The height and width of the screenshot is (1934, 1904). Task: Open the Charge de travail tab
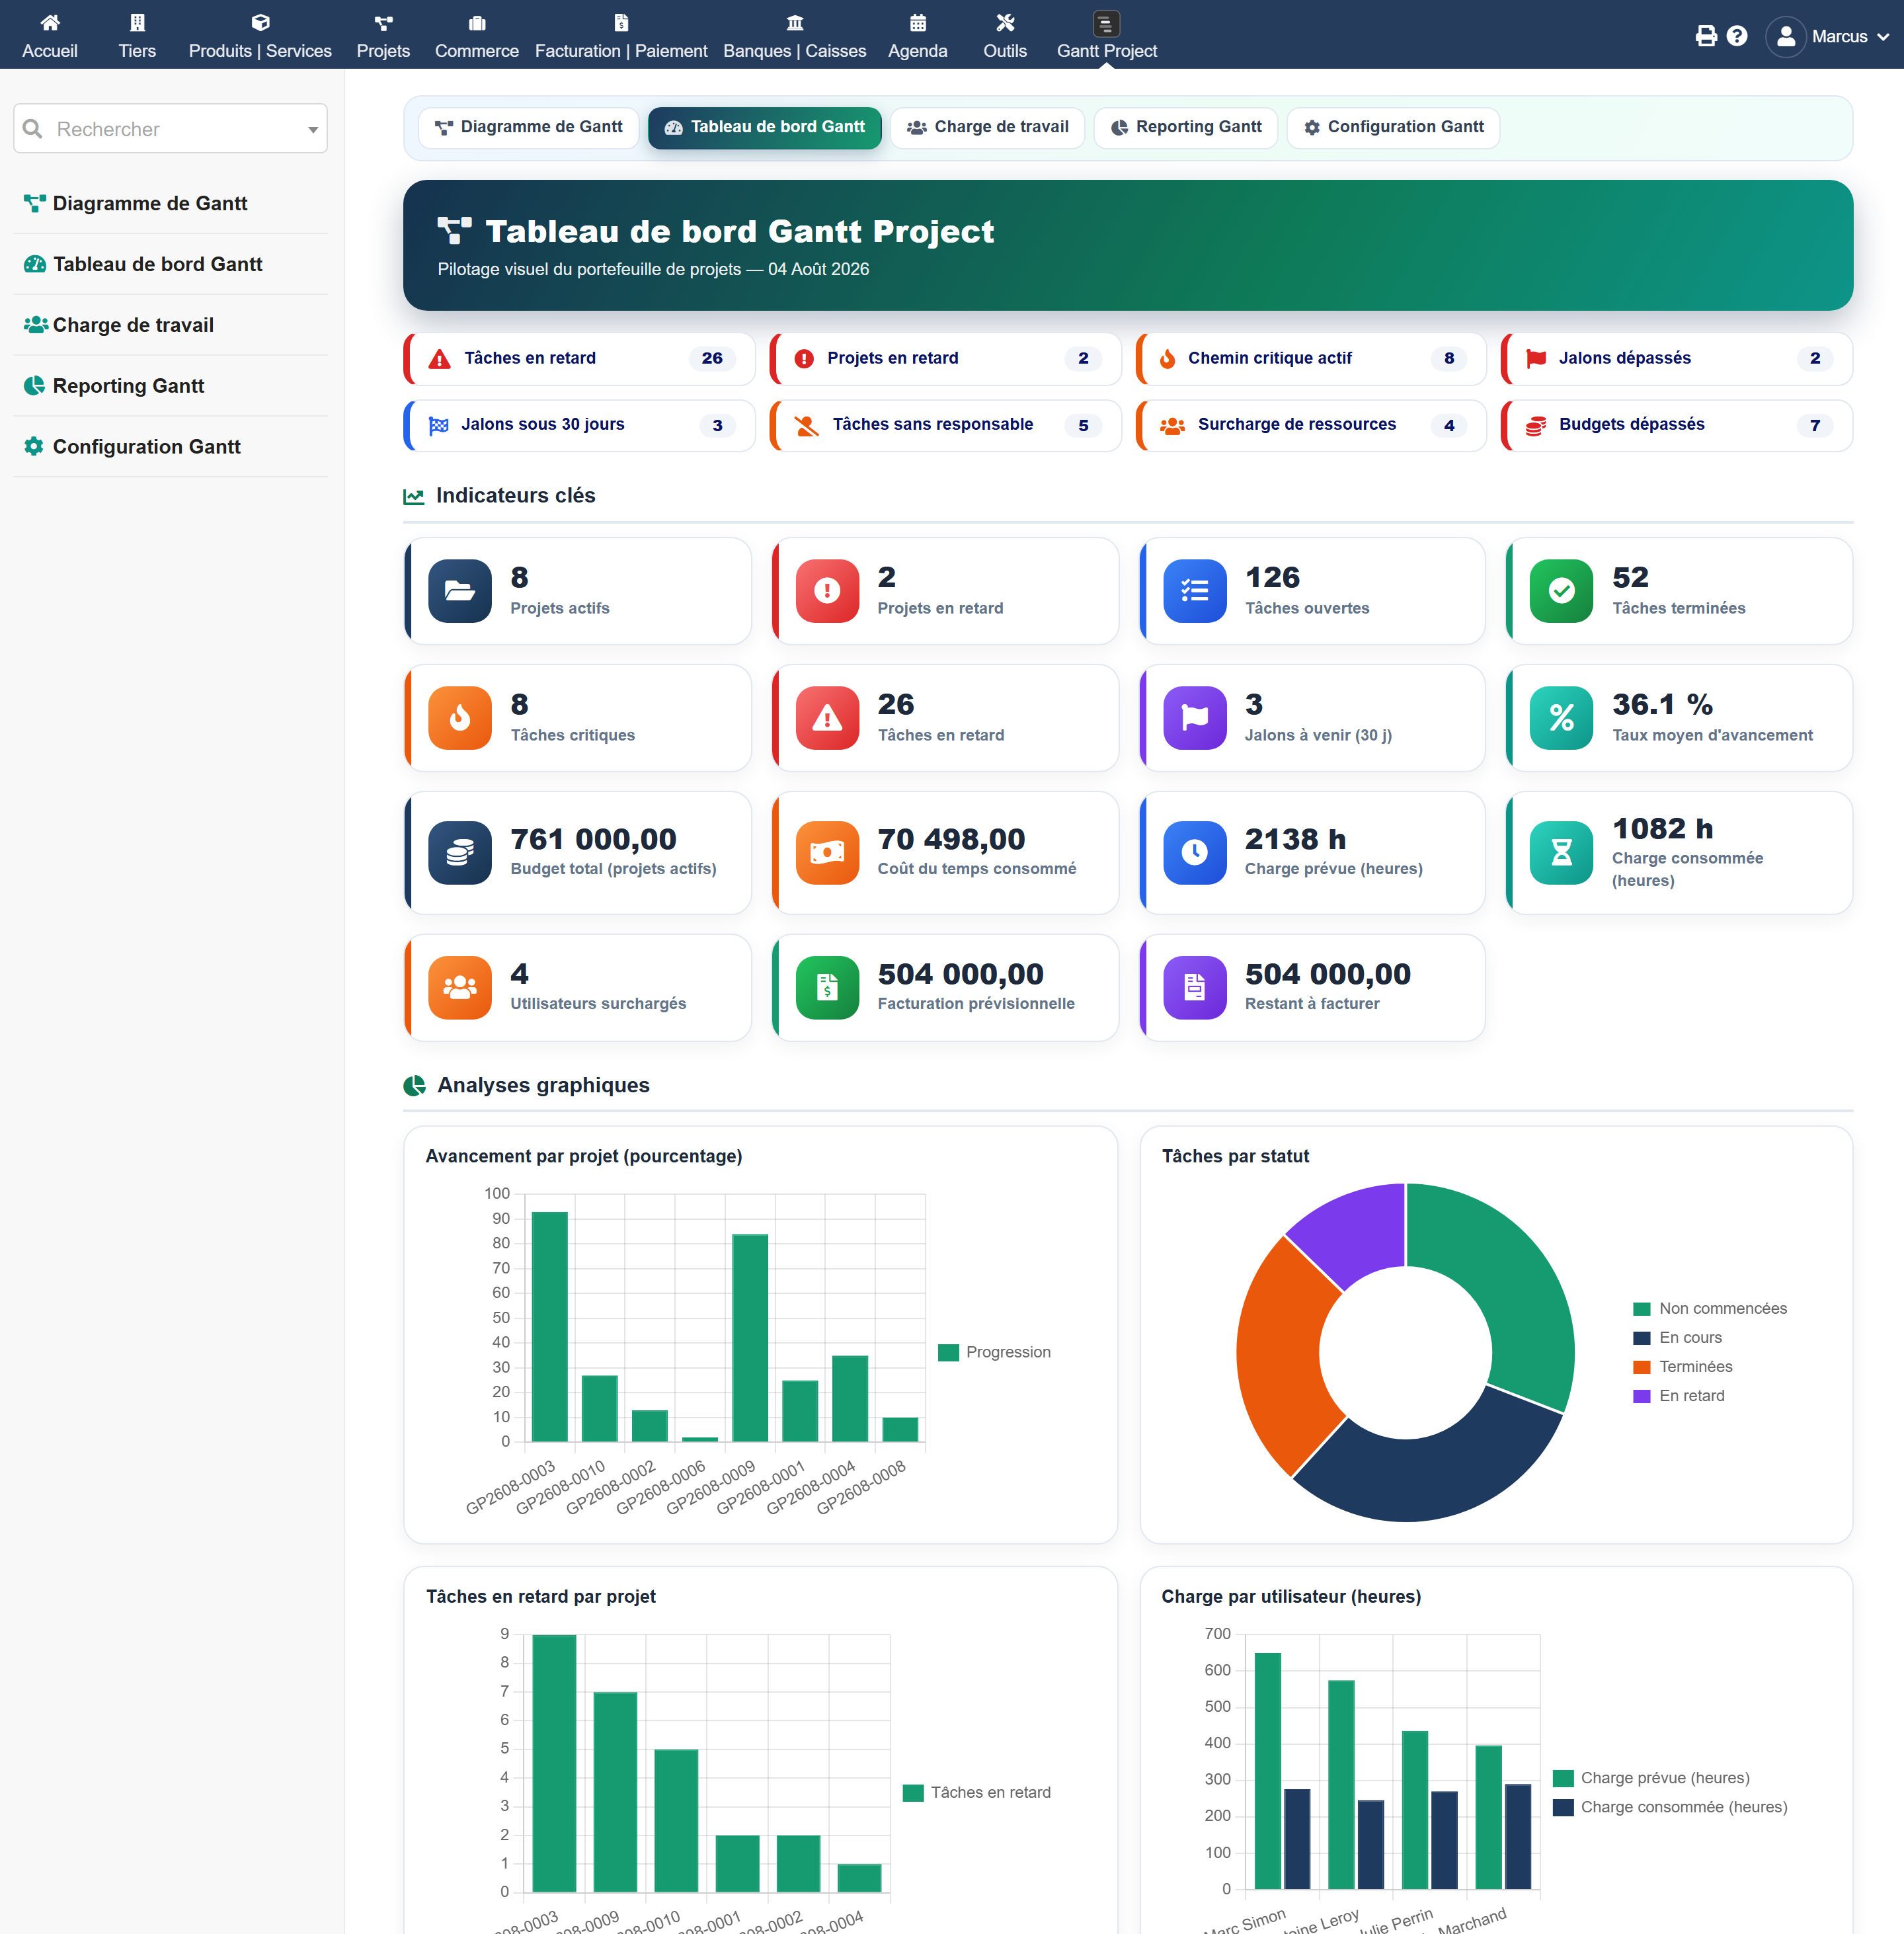987,127
